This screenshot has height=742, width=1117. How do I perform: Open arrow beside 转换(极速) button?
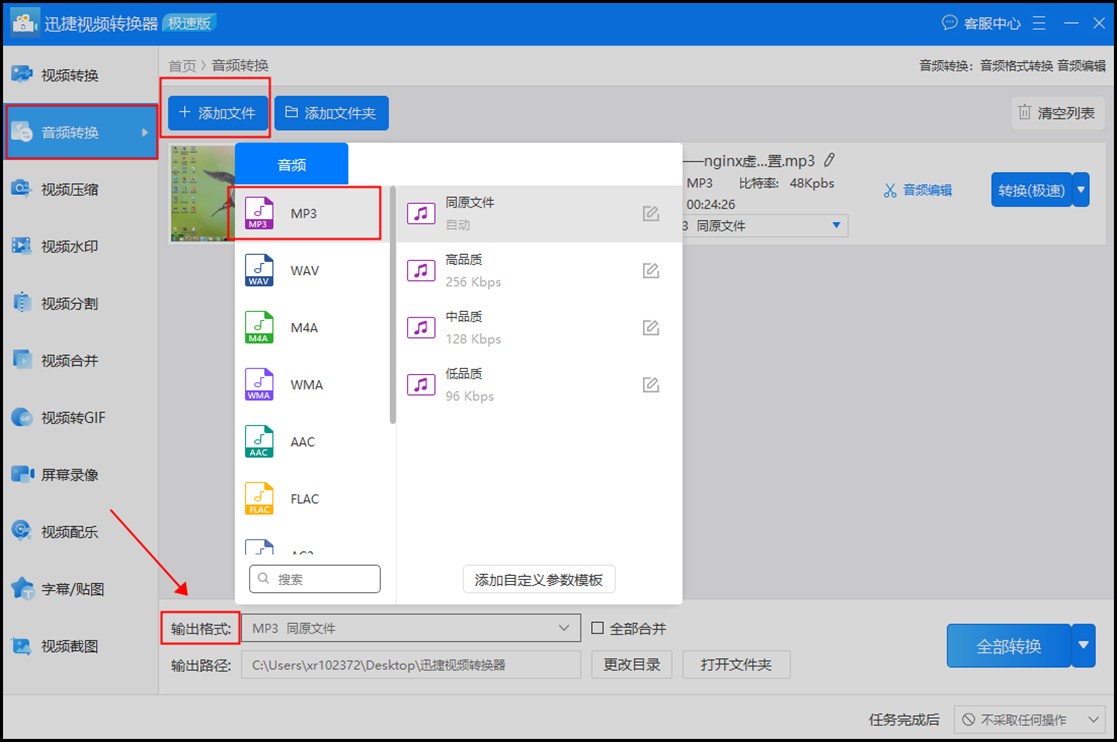pyautogui.click(x=1081, y=189)
